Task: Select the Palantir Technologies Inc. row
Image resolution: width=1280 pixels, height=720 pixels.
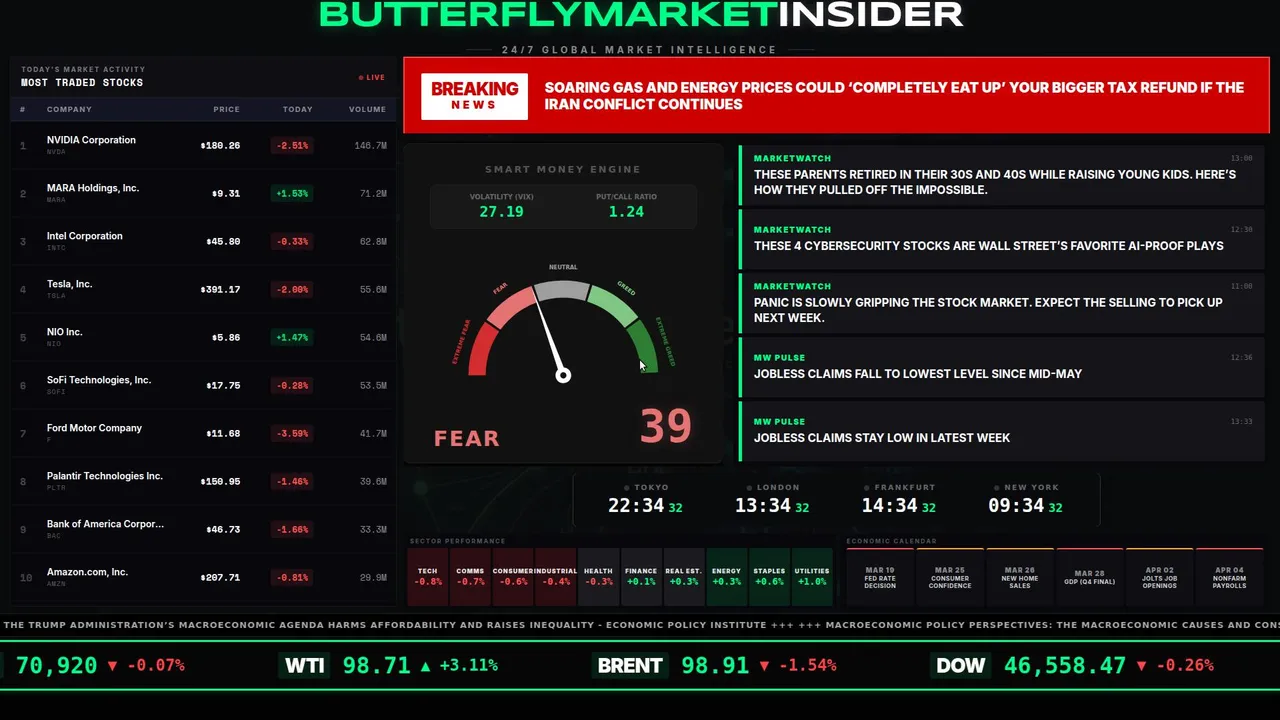Action: click(204, 481)
